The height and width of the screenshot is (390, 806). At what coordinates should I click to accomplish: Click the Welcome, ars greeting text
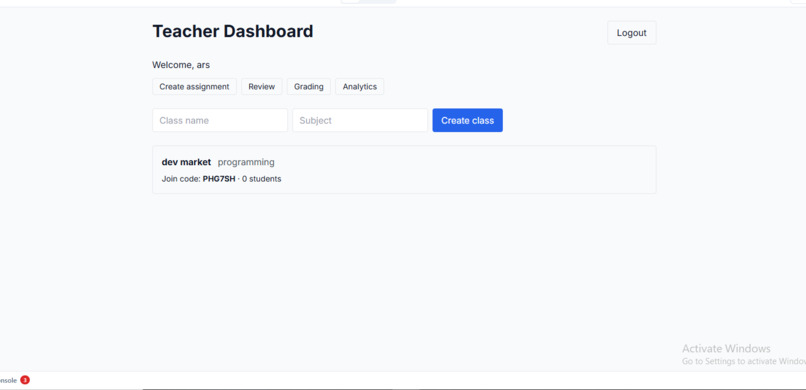(181, 65)
